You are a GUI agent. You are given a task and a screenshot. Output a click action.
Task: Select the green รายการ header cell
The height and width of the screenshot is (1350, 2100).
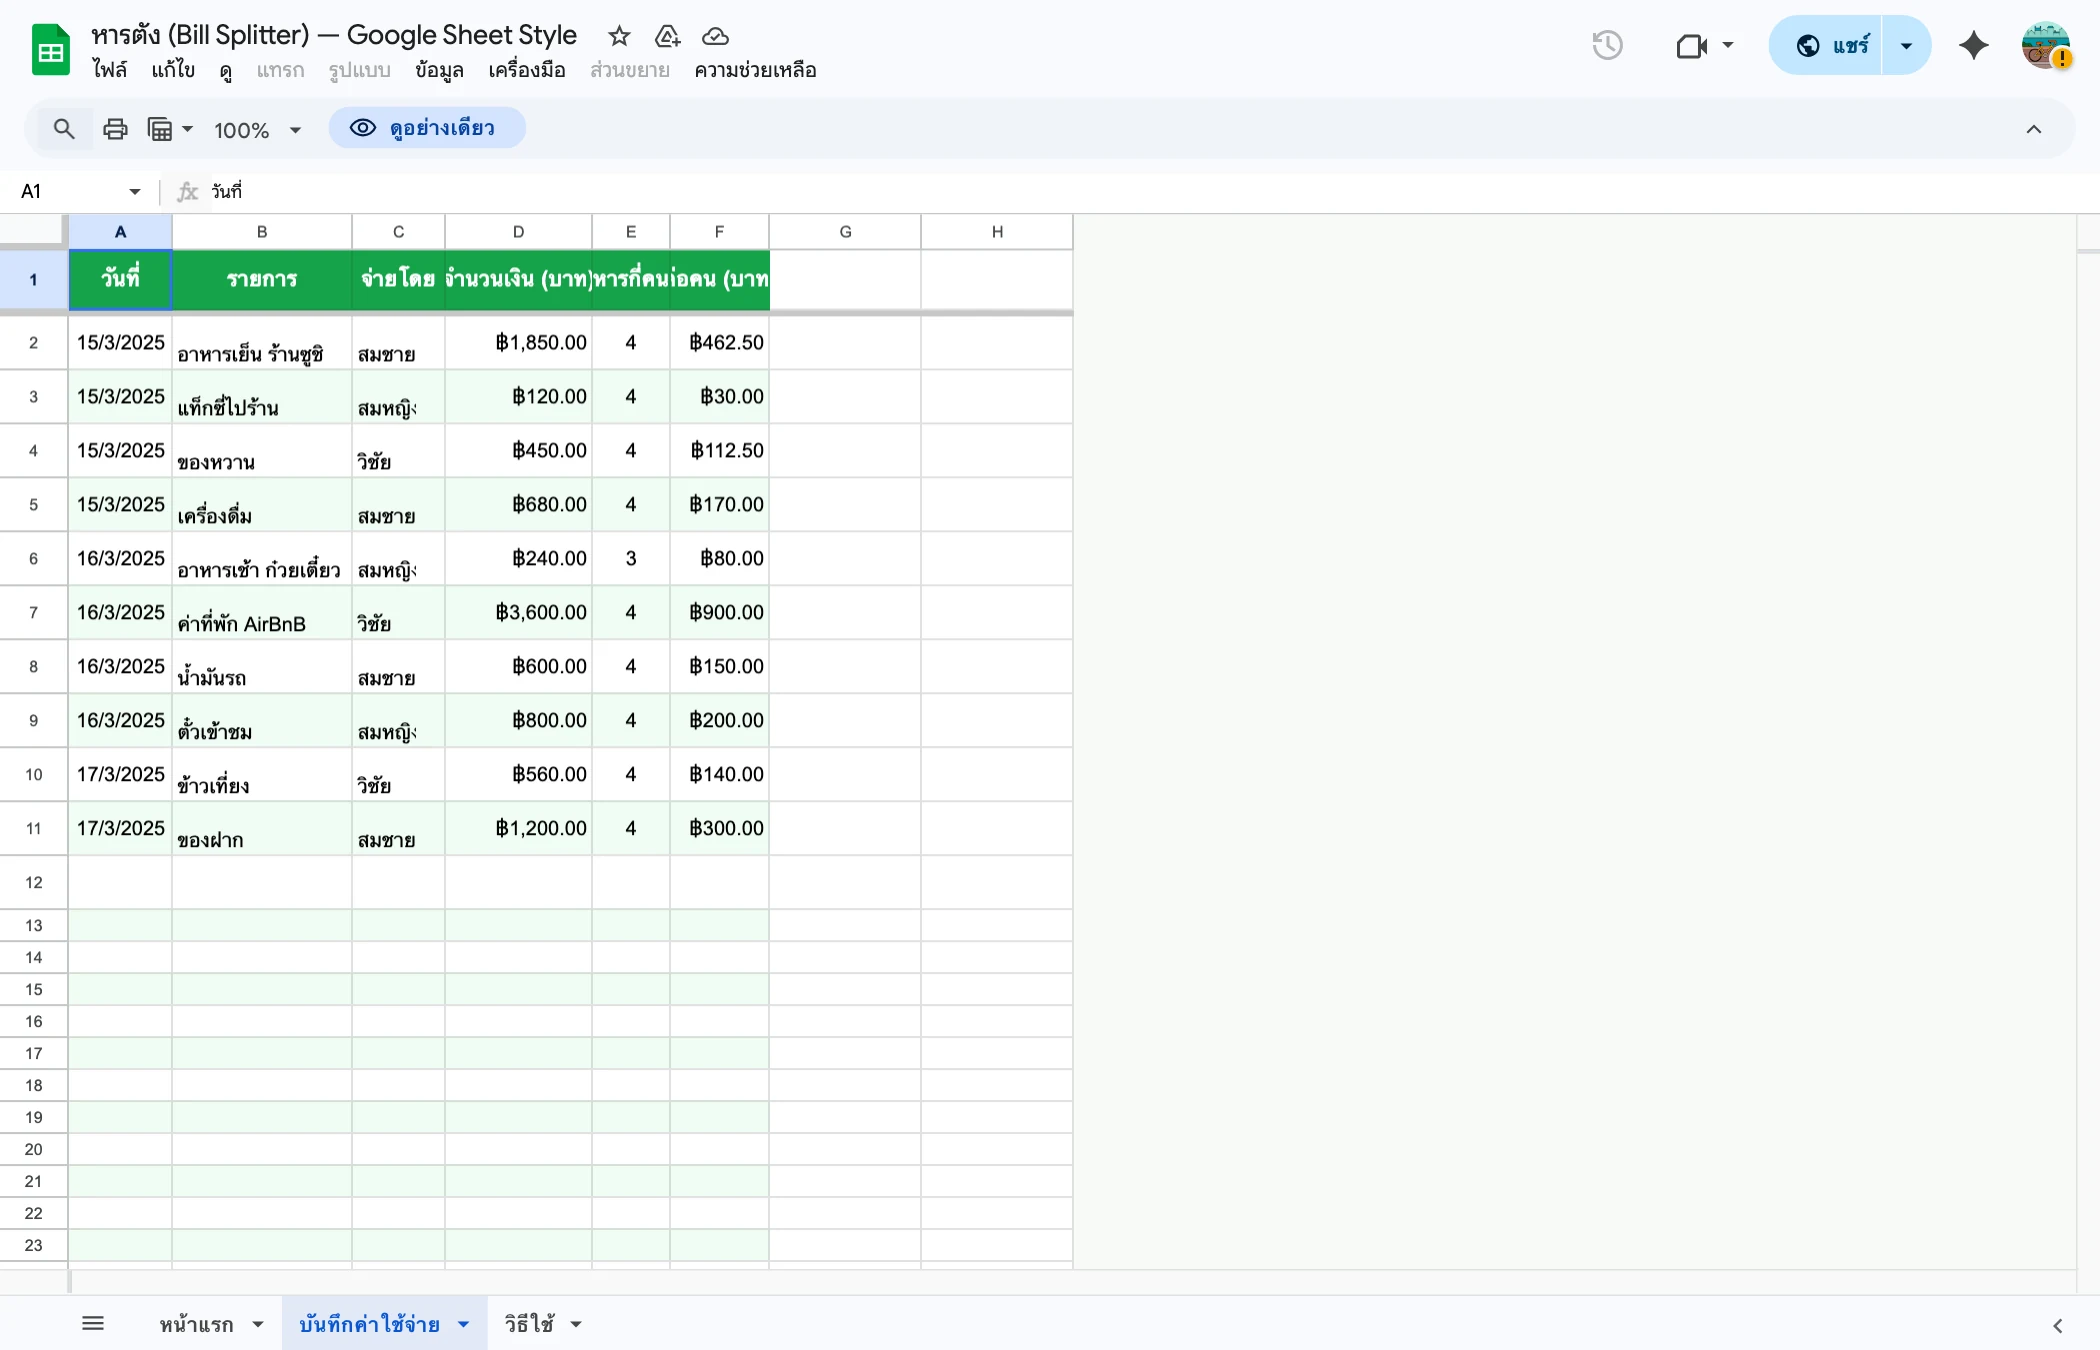coord(262,279)
